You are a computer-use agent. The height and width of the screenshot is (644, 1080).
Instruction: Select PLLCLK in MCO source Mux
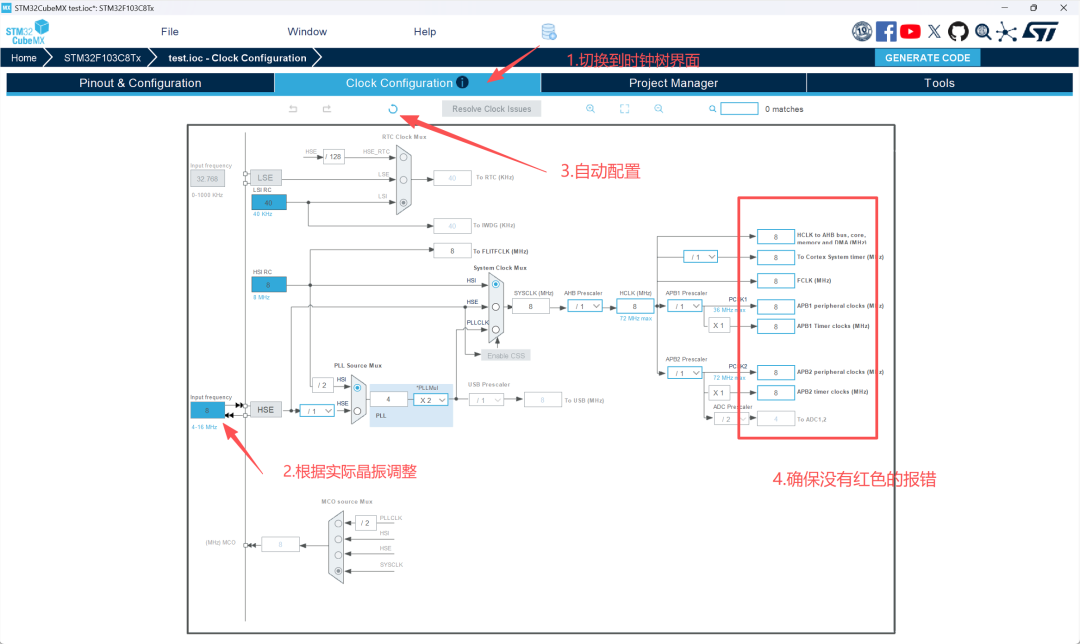(338, 523)
